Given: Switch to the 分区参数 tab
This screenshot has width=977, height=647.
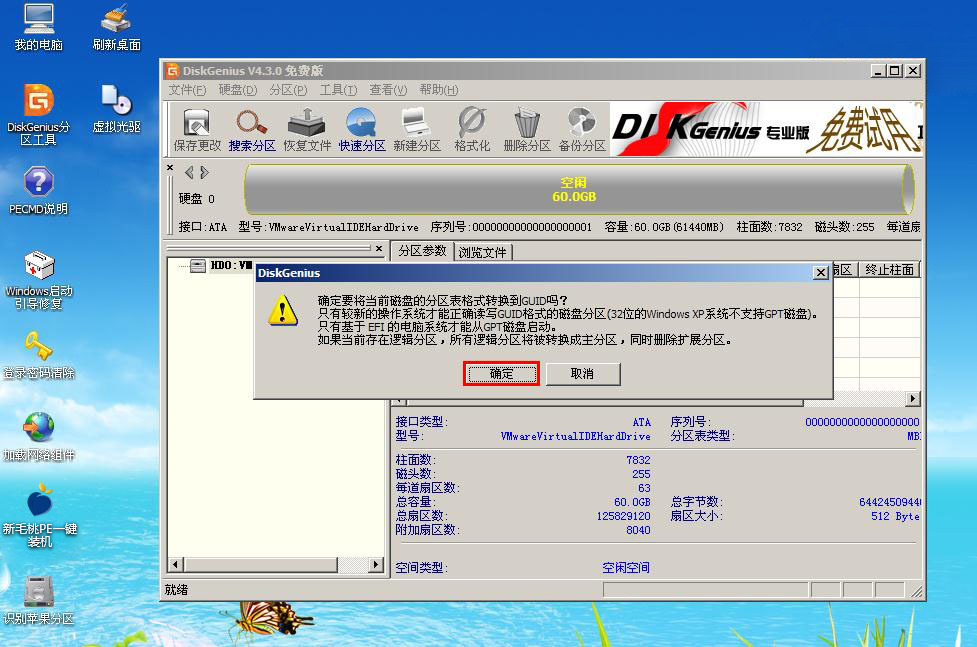Looking at the screenshot, I should tap(422, 251).
